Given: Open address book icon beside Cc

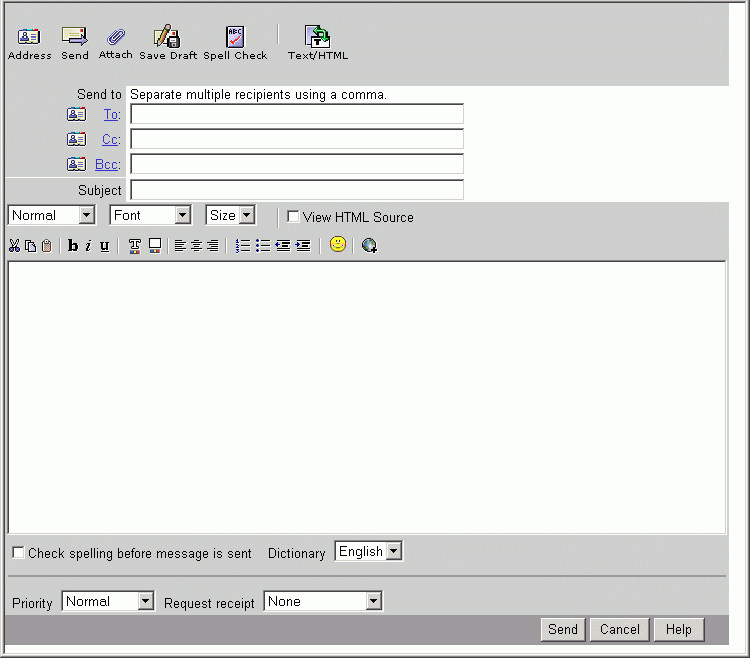Looking at the screenshot, I should pos(77,139).
